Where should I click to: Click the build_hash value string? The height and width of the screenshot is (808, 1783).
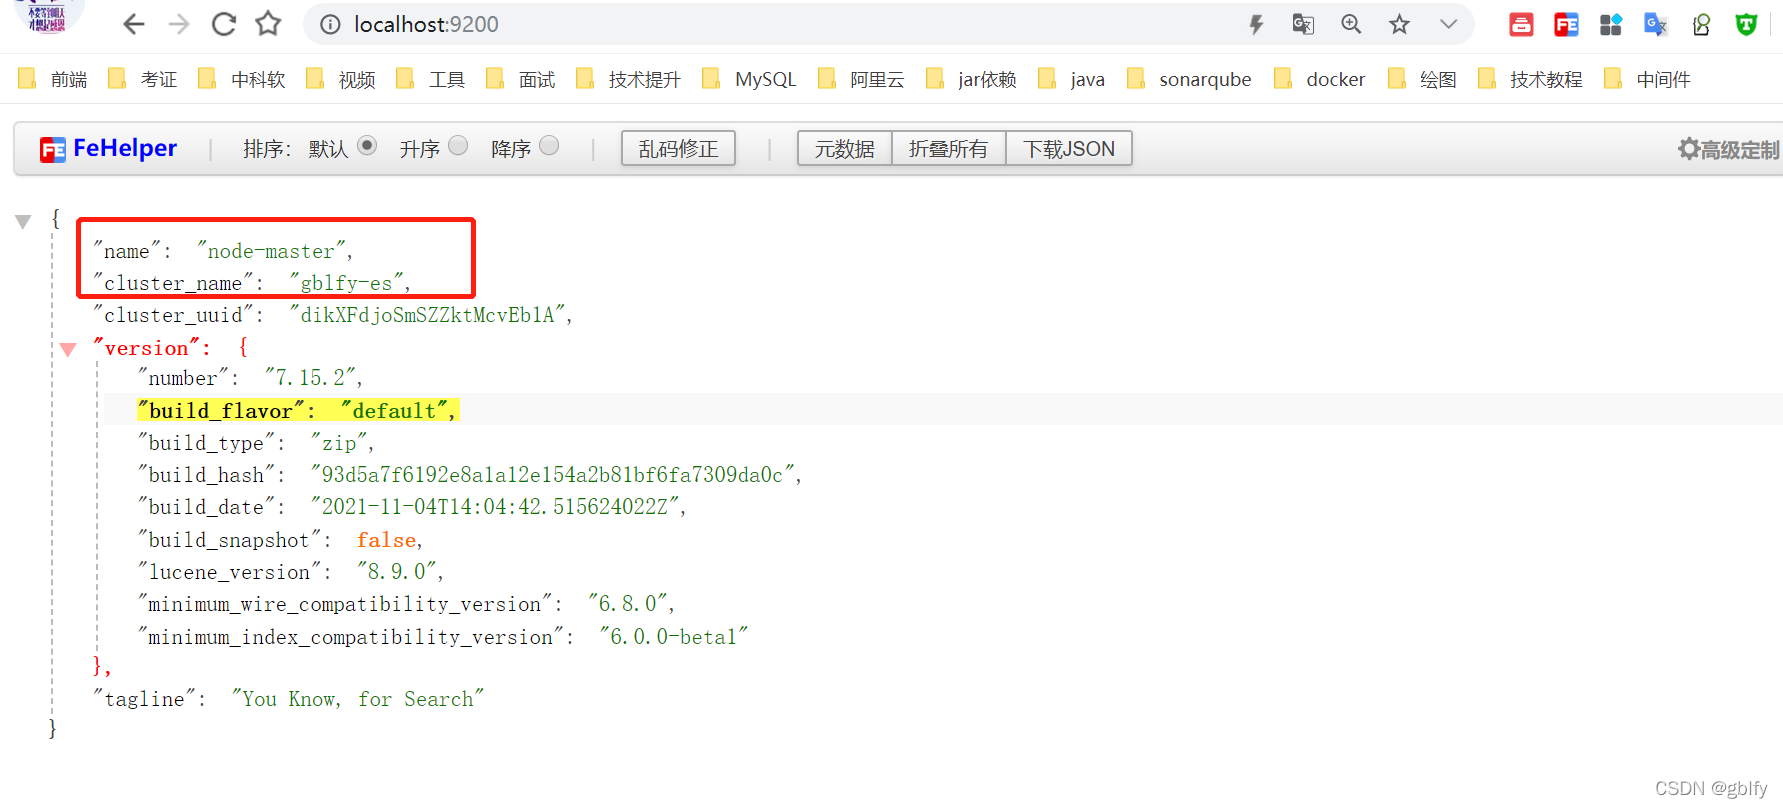click(553, 475)
